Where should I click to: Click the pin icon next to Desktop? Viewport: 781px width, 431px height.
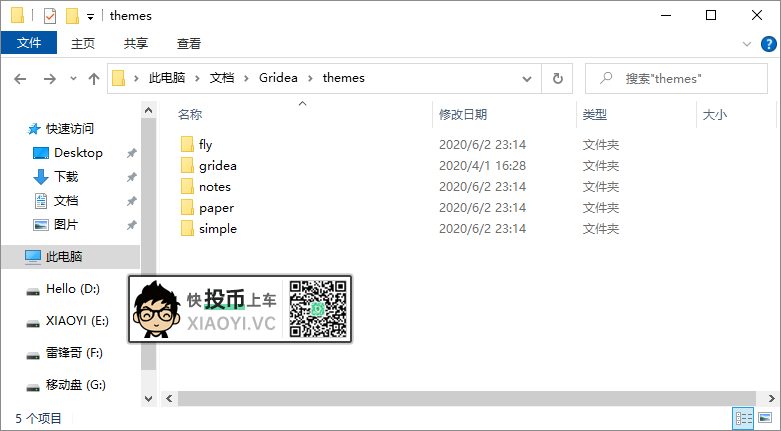(x=131, y=153)
